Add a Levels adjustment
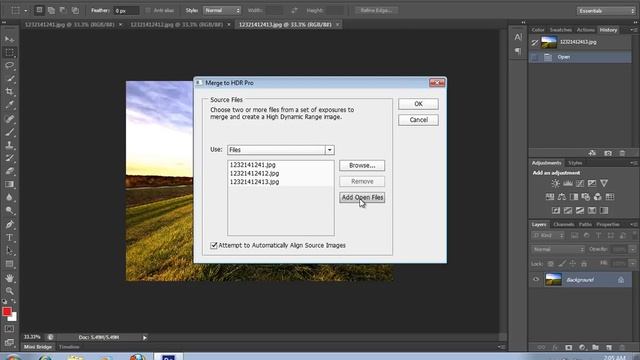This screenshot has width=640, height=360. [568, 183]
